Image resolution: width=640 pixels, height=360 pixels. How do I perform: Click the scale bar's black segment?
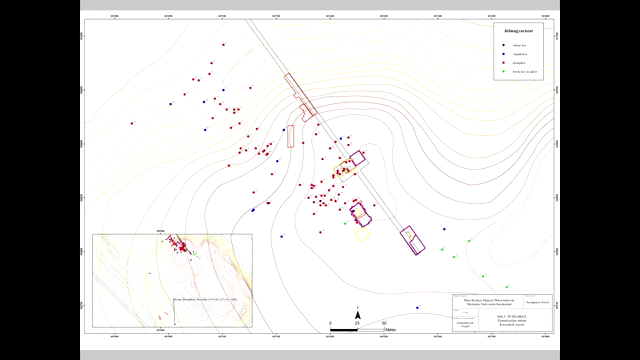344,329
